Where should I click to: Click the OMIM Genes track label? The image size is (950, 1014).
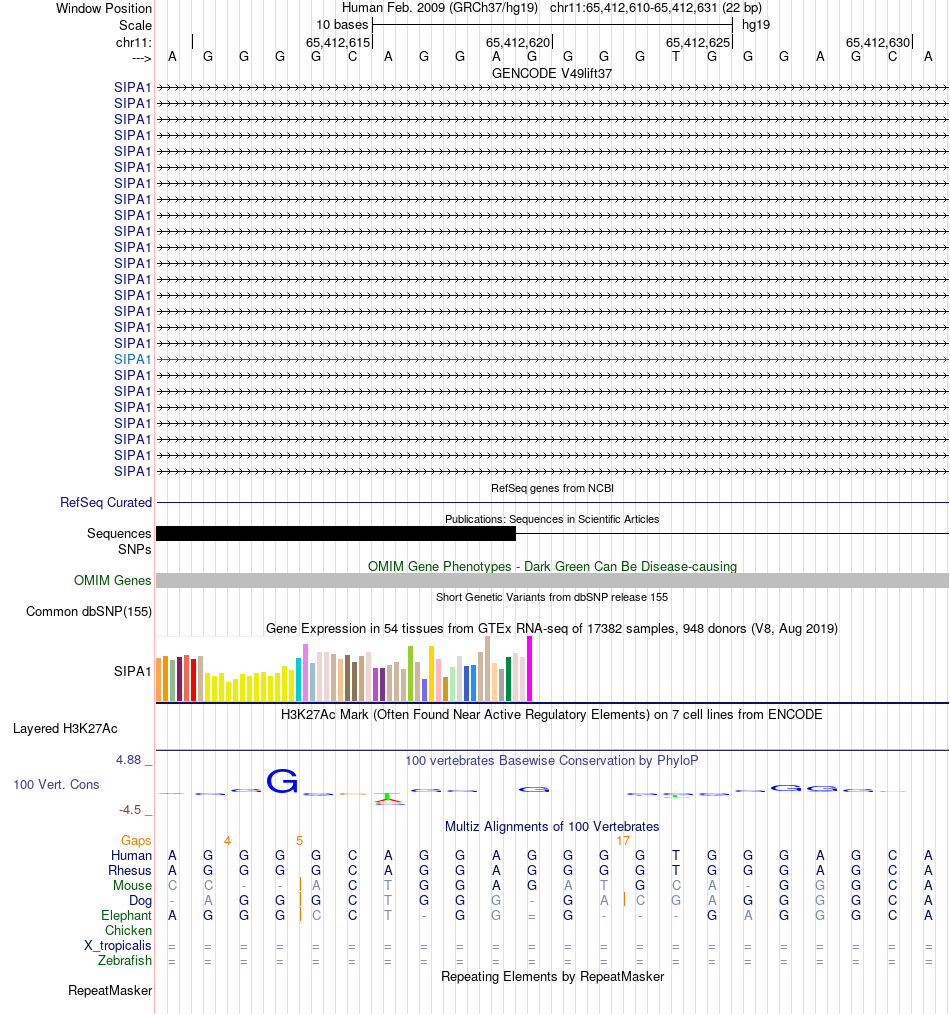(113, 581)
